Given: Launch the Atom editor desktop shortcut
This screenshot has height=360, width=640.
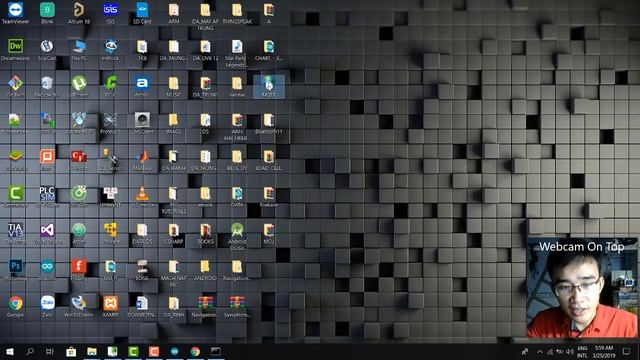Looking at the screenshot, I should click(79, 233).
